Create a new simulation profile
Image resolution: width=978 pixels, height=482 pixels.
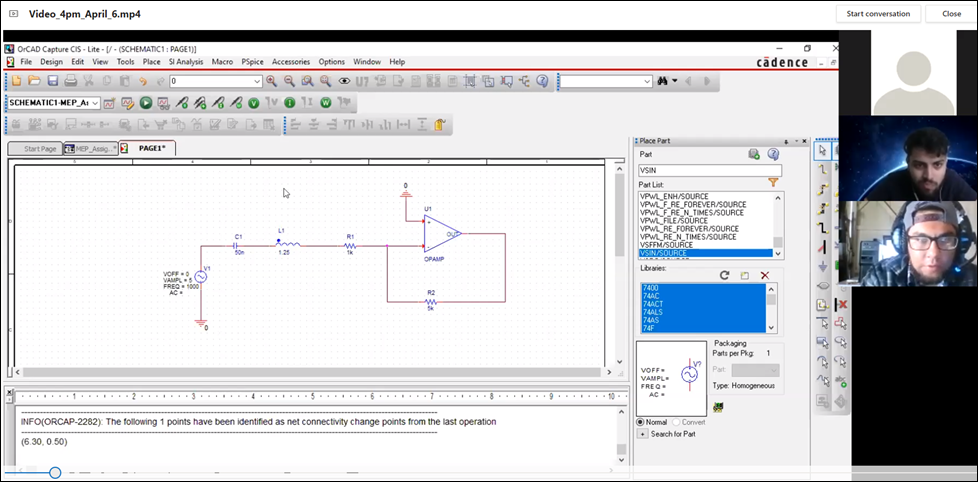coord(109,103)
